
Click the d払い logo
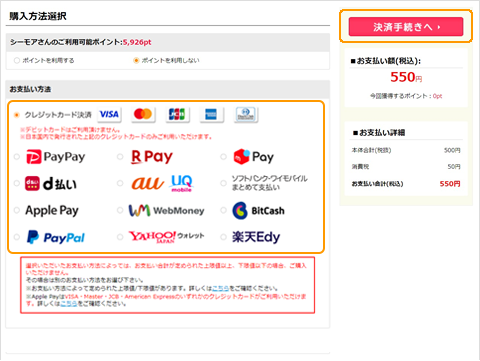[x=51, y=183]
